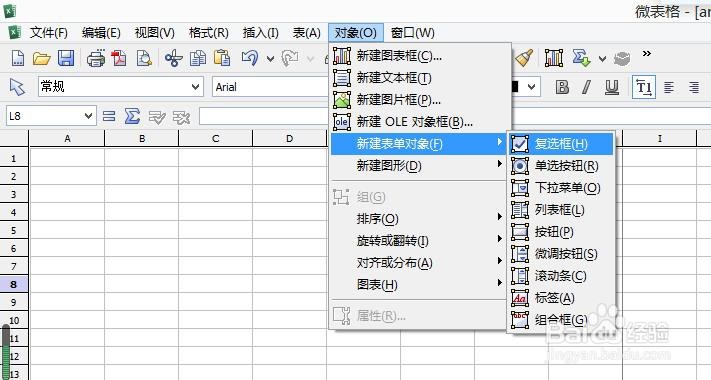Open file with folder icon
Image resolution: width=711 pixels, height=380 pixels.
41,58
